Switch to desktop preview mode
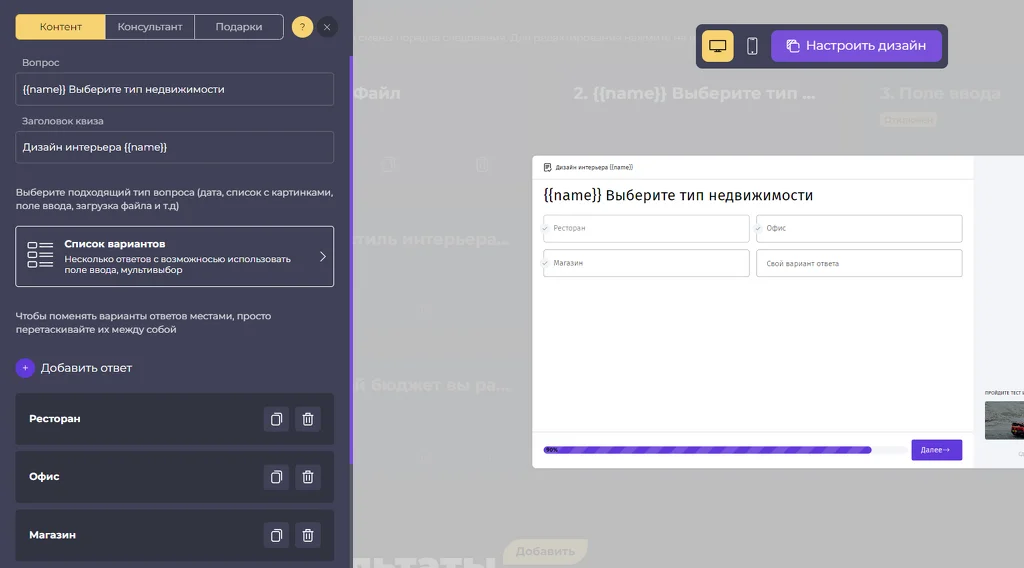Screen dimensions: 1024x568 coord(718,46)
